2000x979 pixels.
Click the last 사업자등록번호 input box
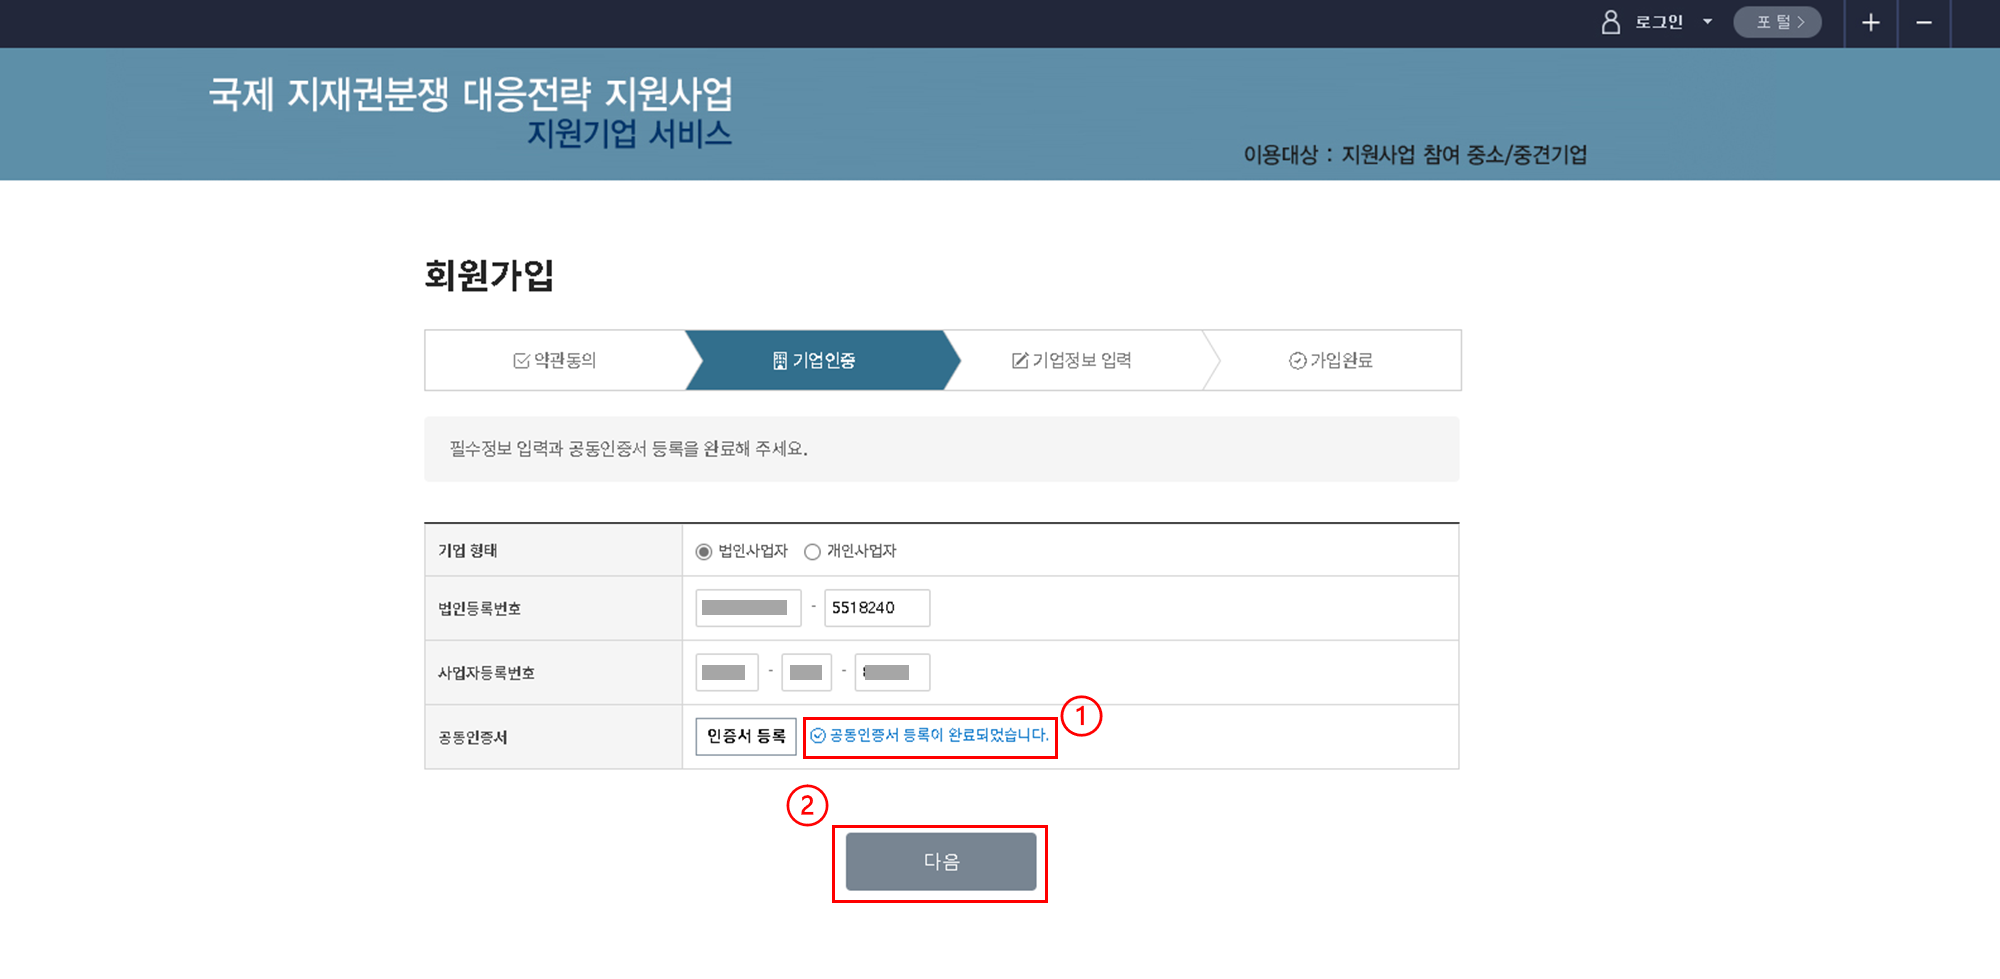[891, 672]
